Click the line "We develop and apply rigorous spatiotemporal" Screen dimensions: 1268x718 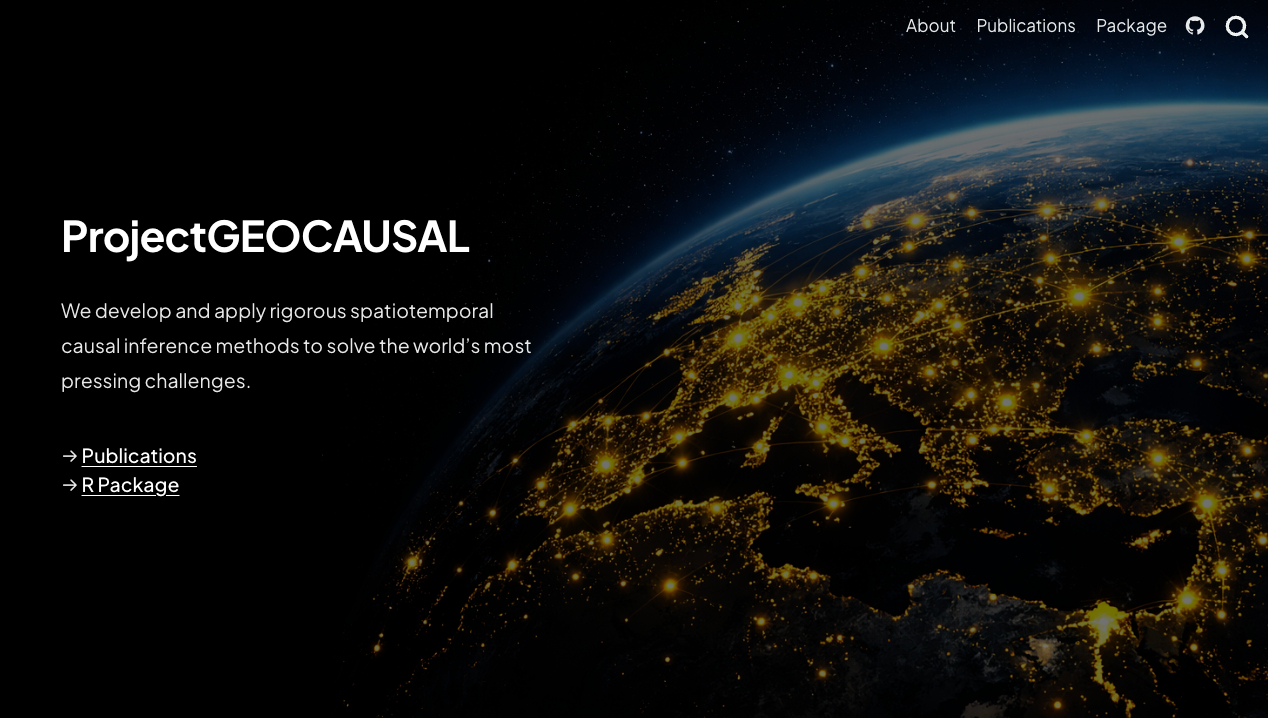click(x=277, y=311)
